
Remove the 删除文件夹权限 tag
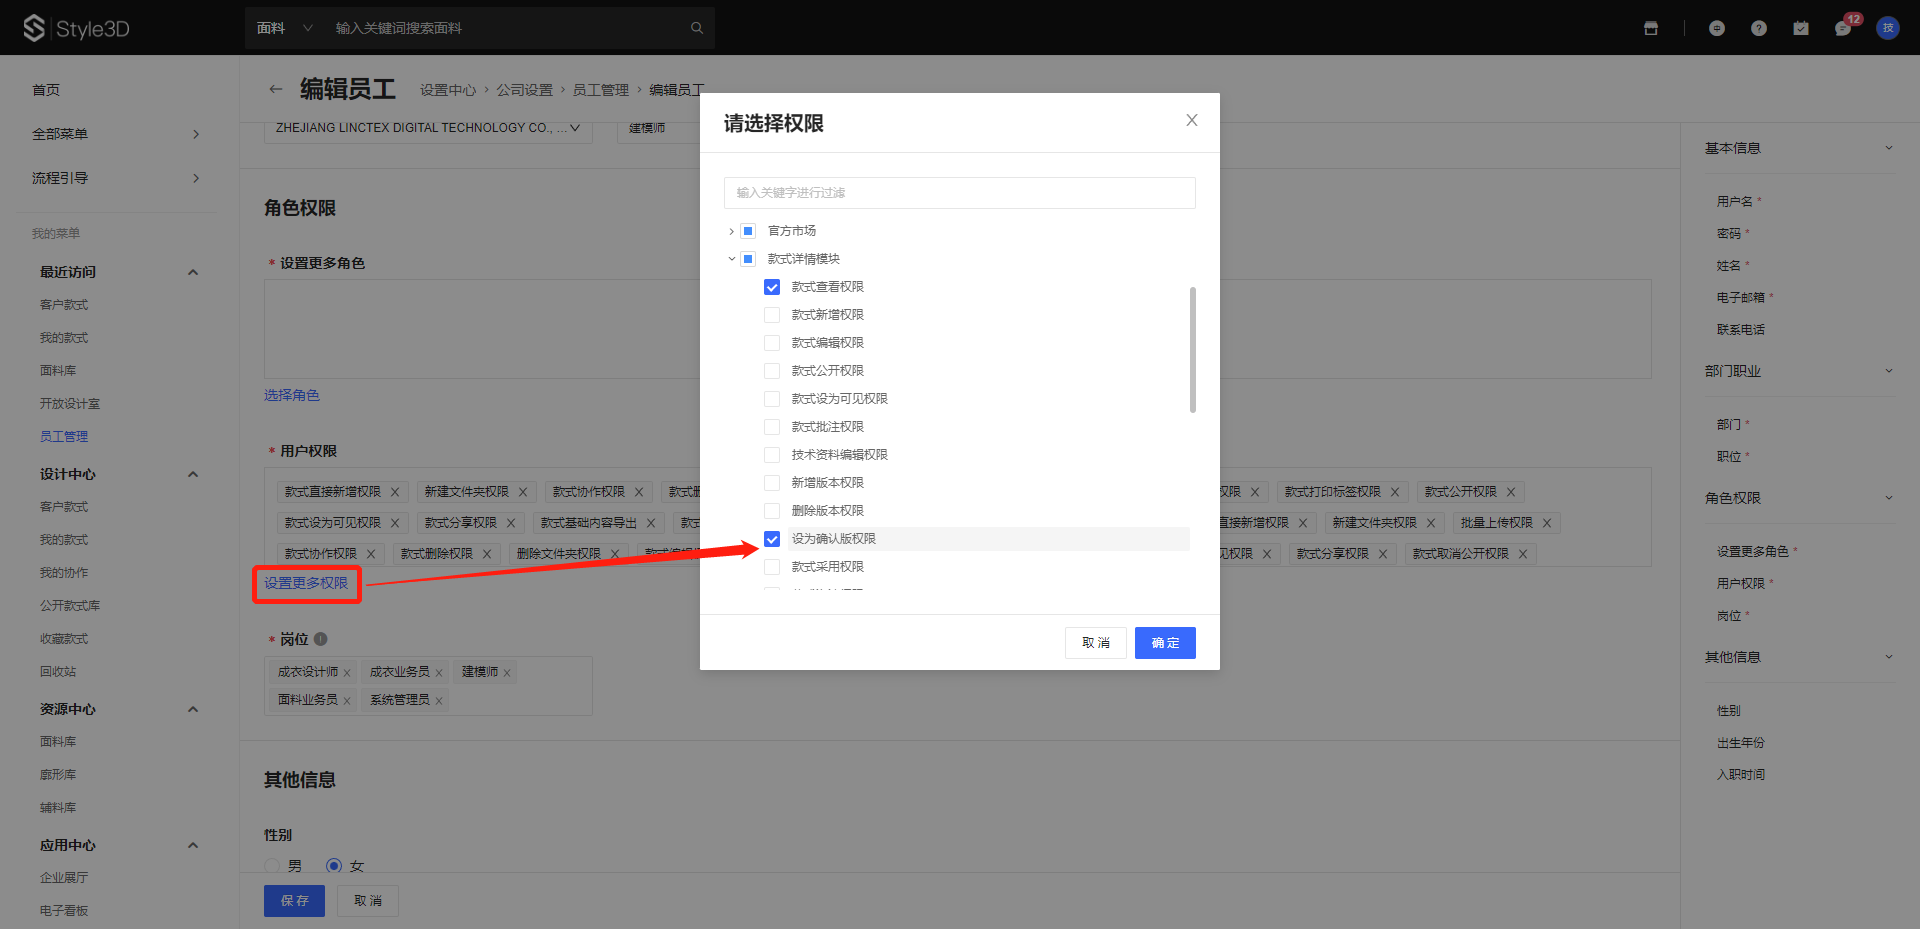[x=615, y=554]
